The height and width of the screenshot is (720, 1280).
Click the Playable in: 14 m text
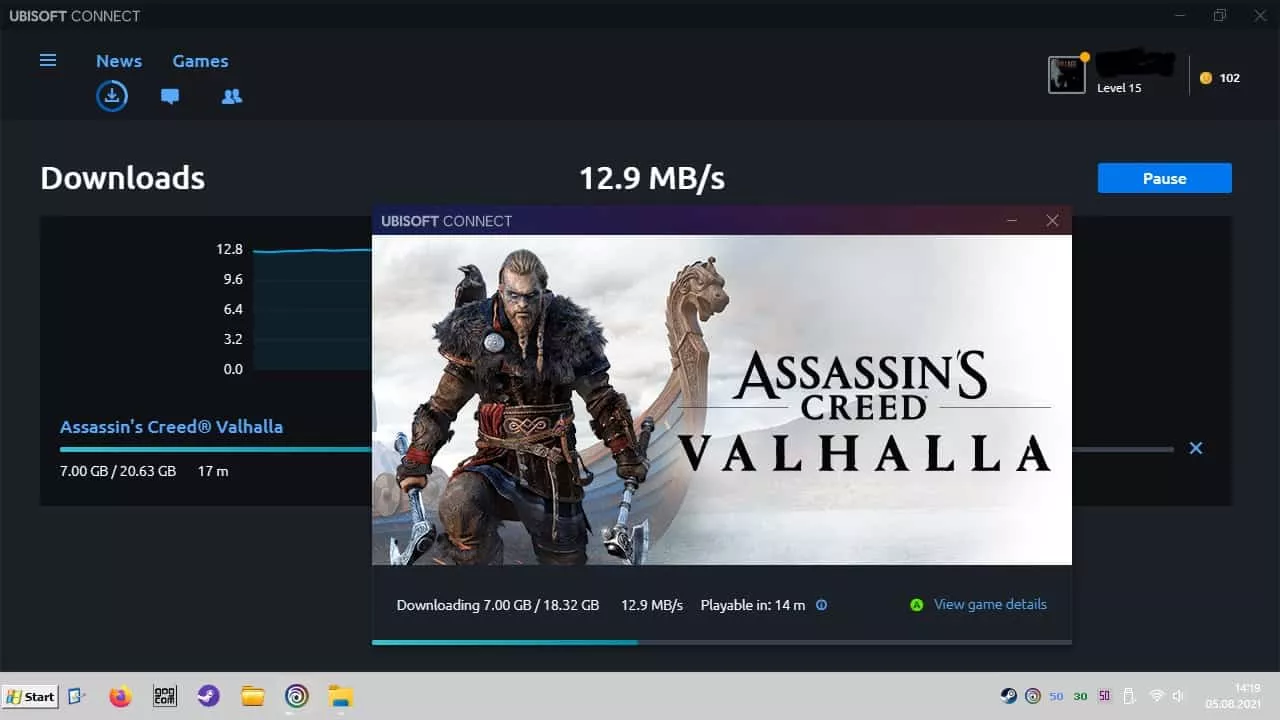(x=753, y=605)
